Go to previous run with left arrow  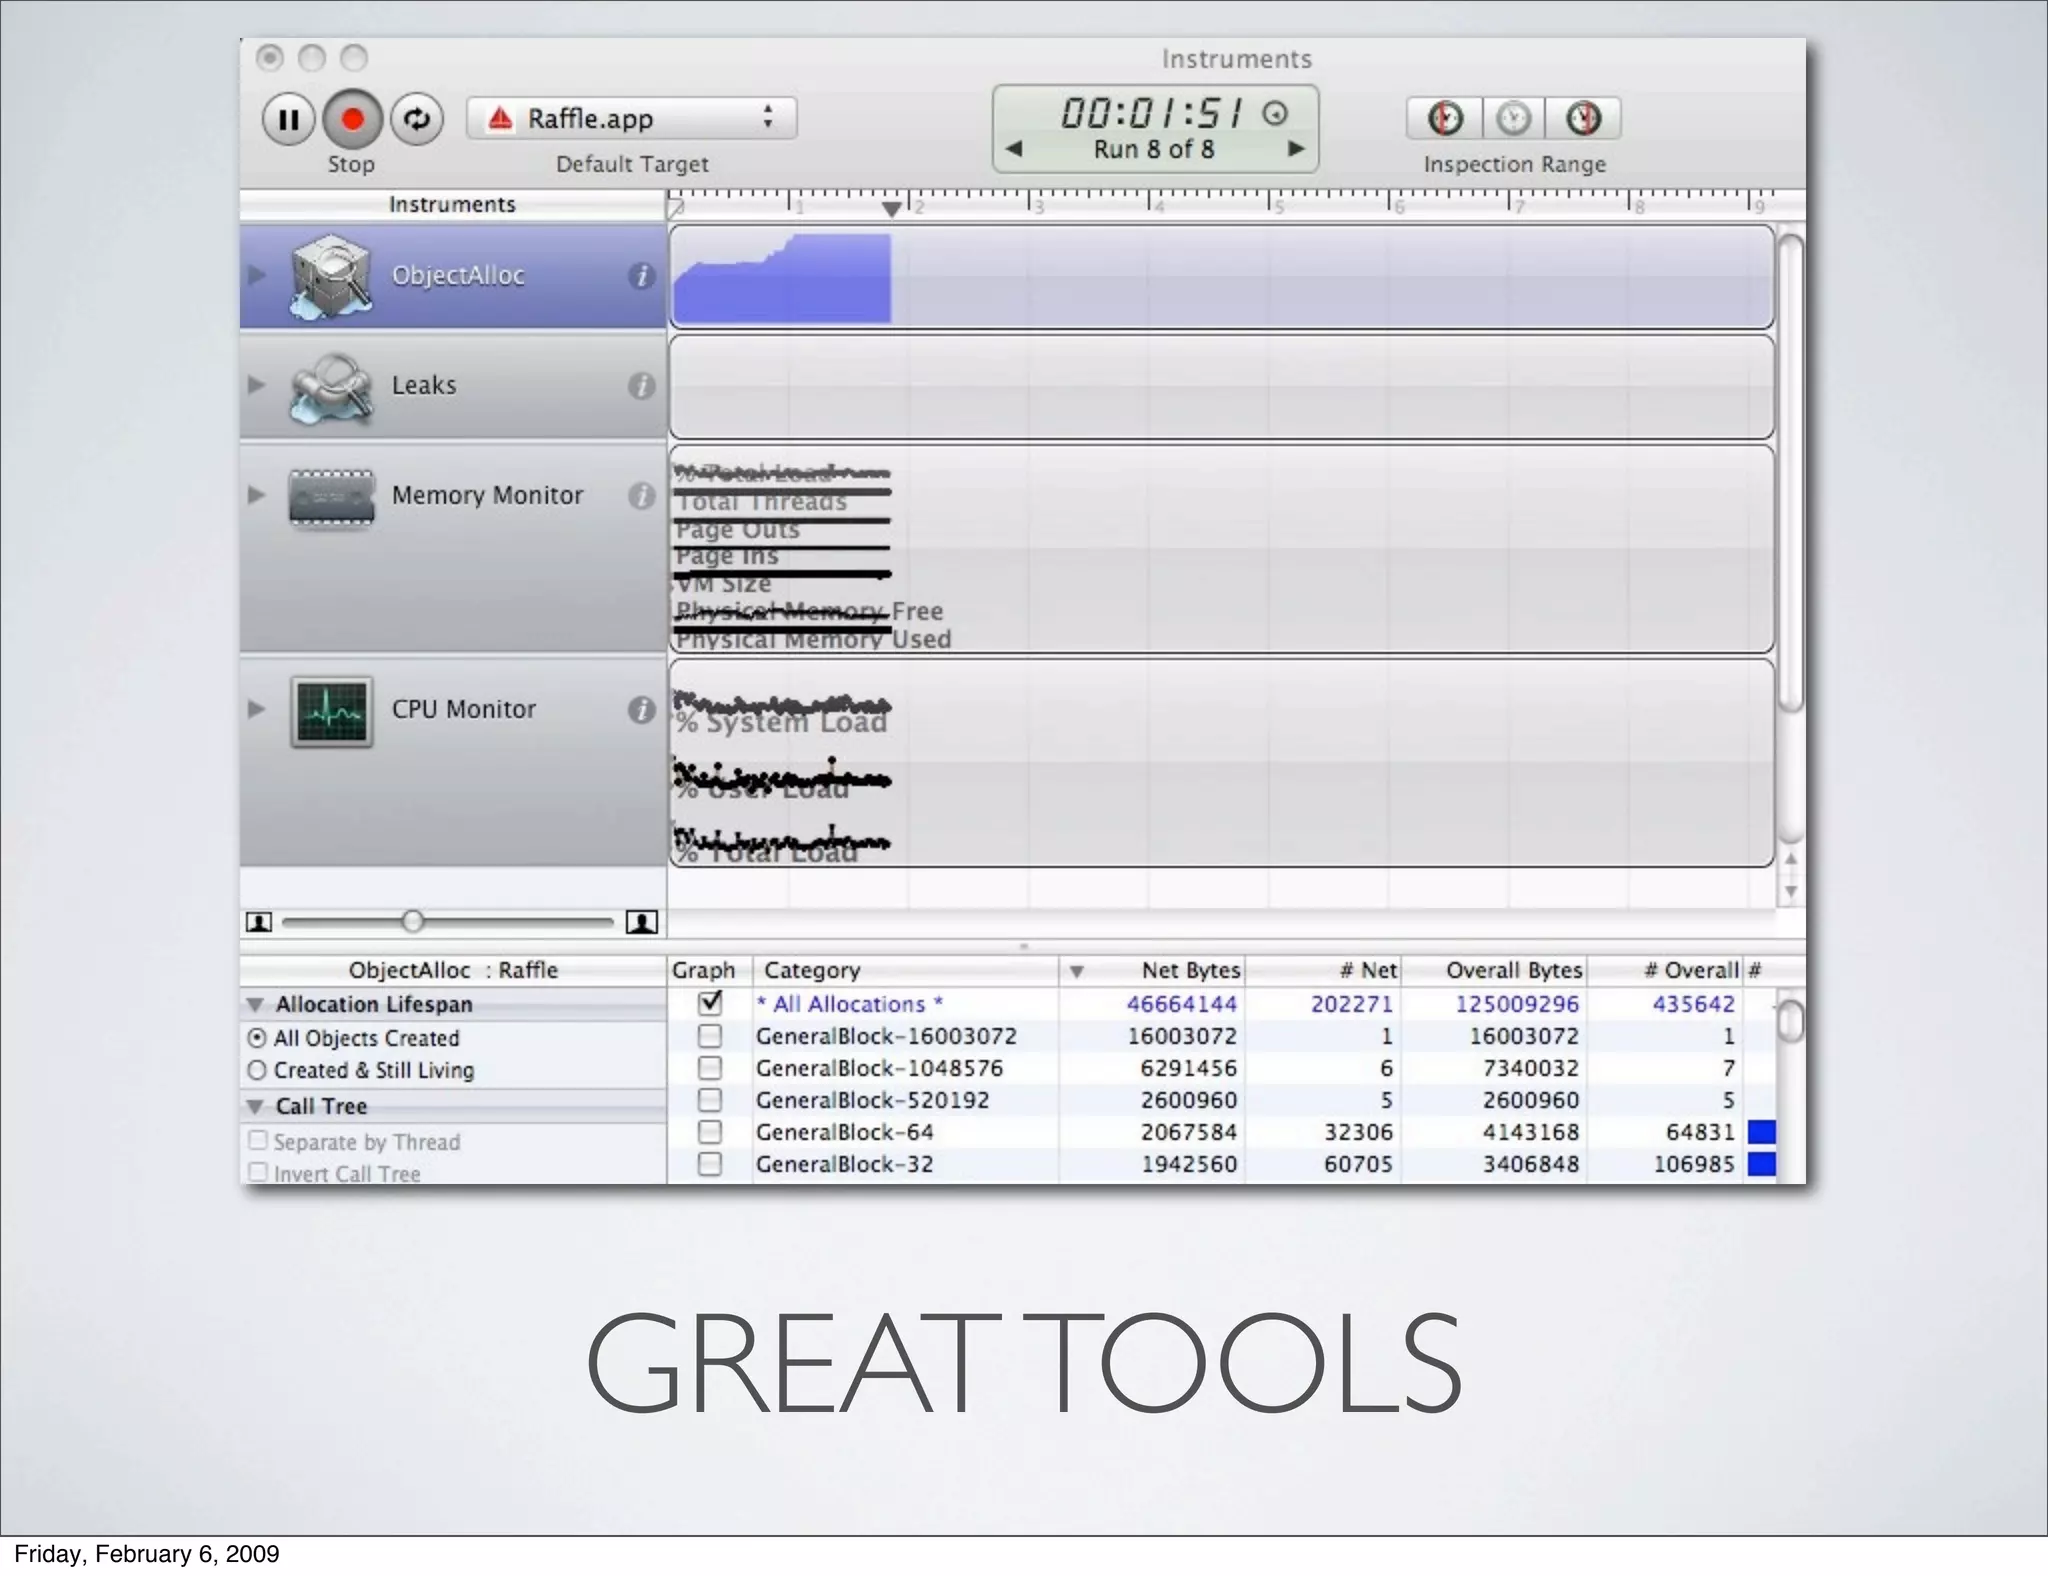(1014, 149)
